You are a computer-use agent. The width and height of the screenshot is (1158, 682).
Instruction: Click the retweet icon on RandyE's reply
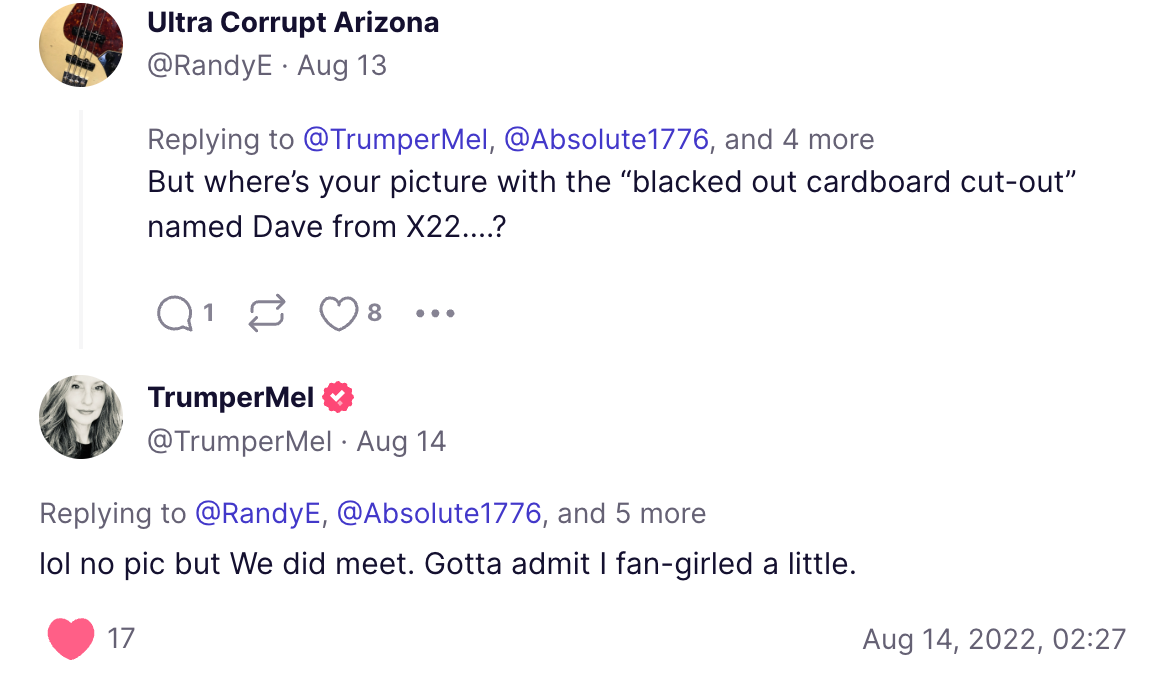[265, 312]
